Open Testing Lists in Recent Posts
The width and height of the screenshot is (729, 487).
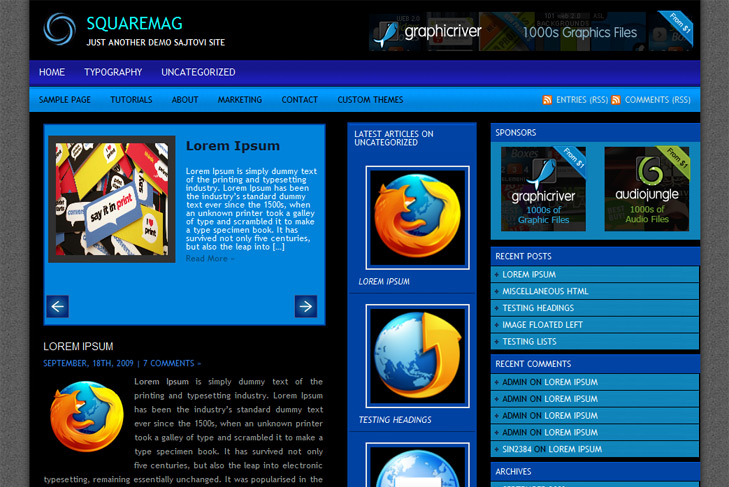click(529, 341)
